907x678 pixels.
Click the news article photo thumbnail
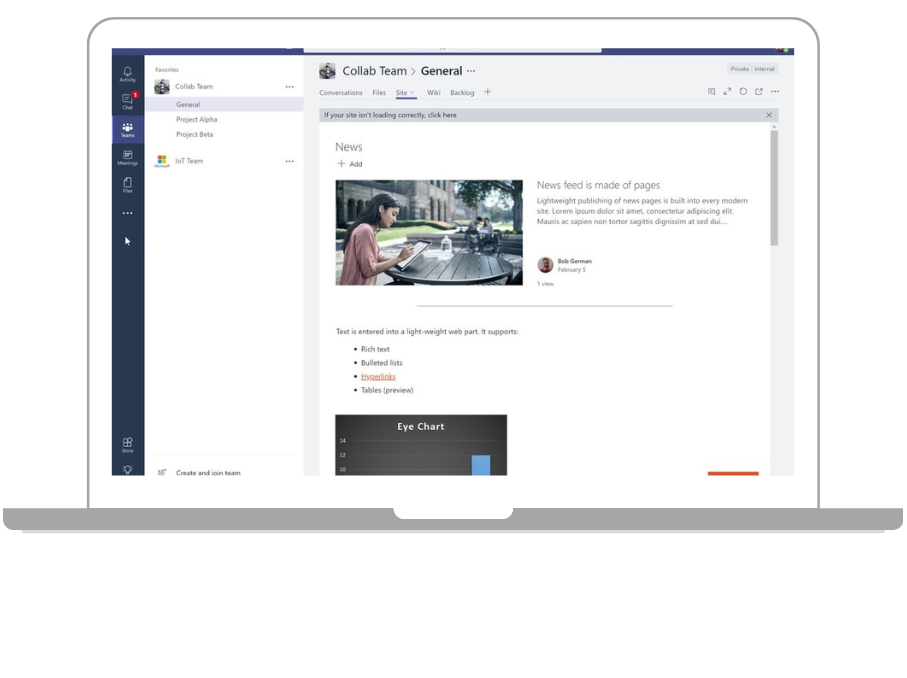click(x=428, y=231)
